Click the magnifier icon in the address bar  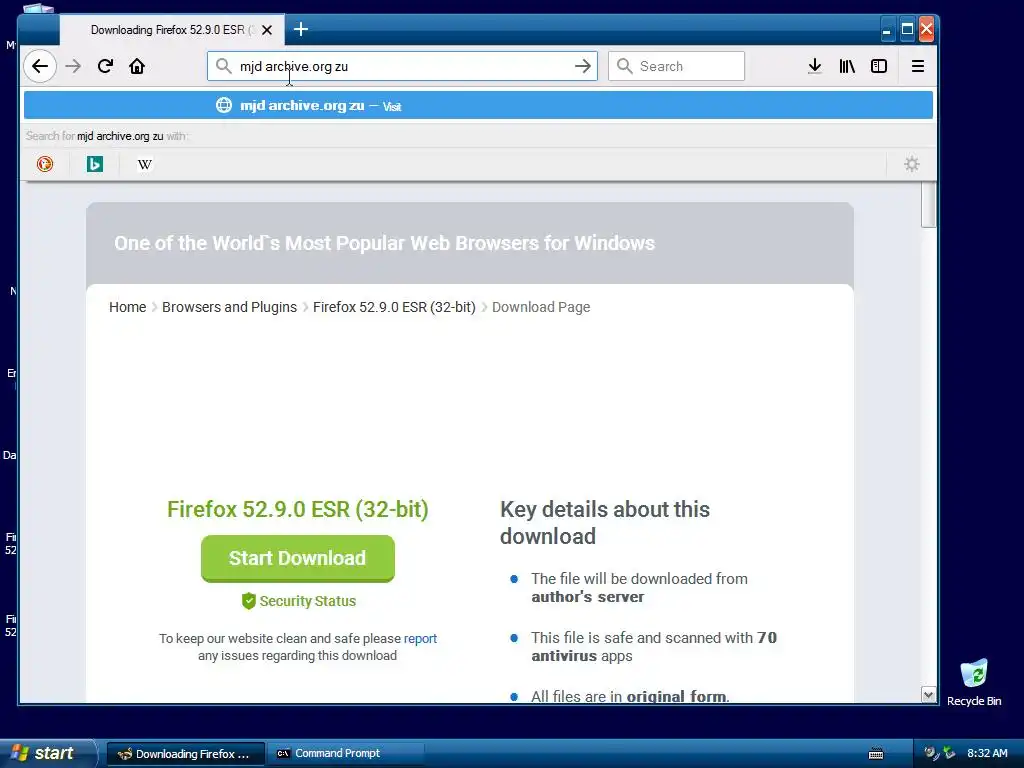tap(223, 66)
